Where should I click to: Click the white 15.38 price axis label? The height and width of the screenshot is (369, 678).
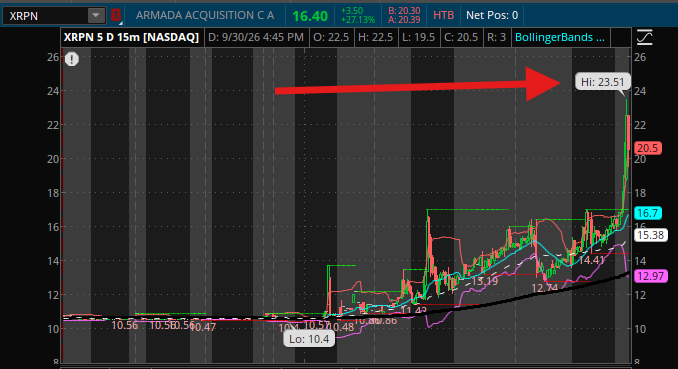coord(650,235)
